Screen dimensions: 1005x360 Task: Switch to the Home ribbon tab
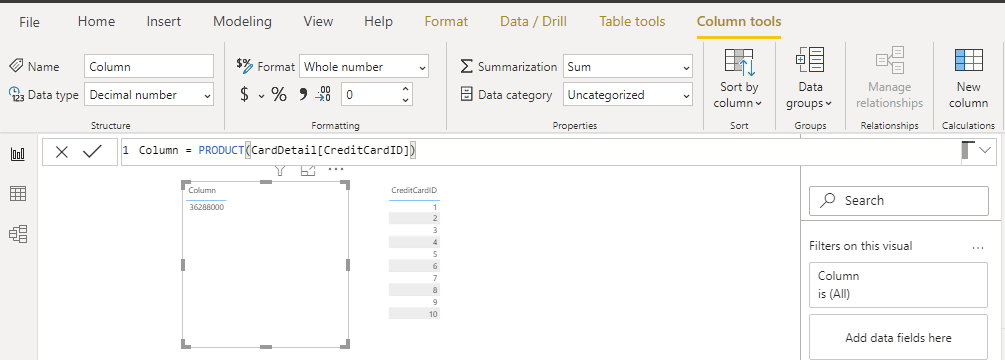tap(96, 22)
